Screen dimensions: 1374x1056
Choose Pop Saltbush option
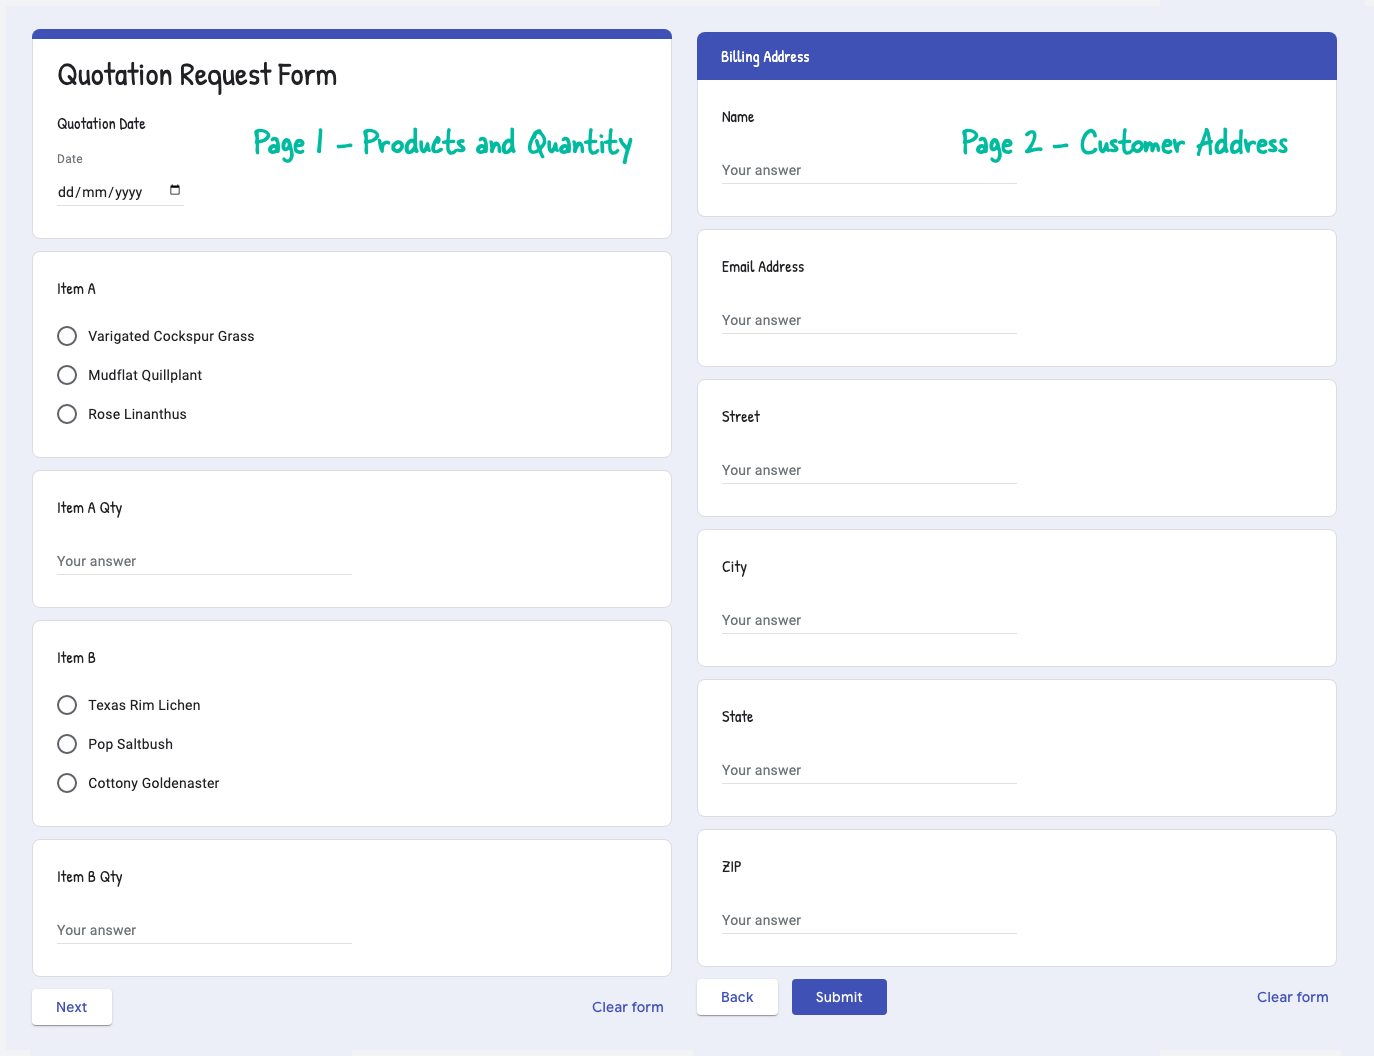[67, 744]
